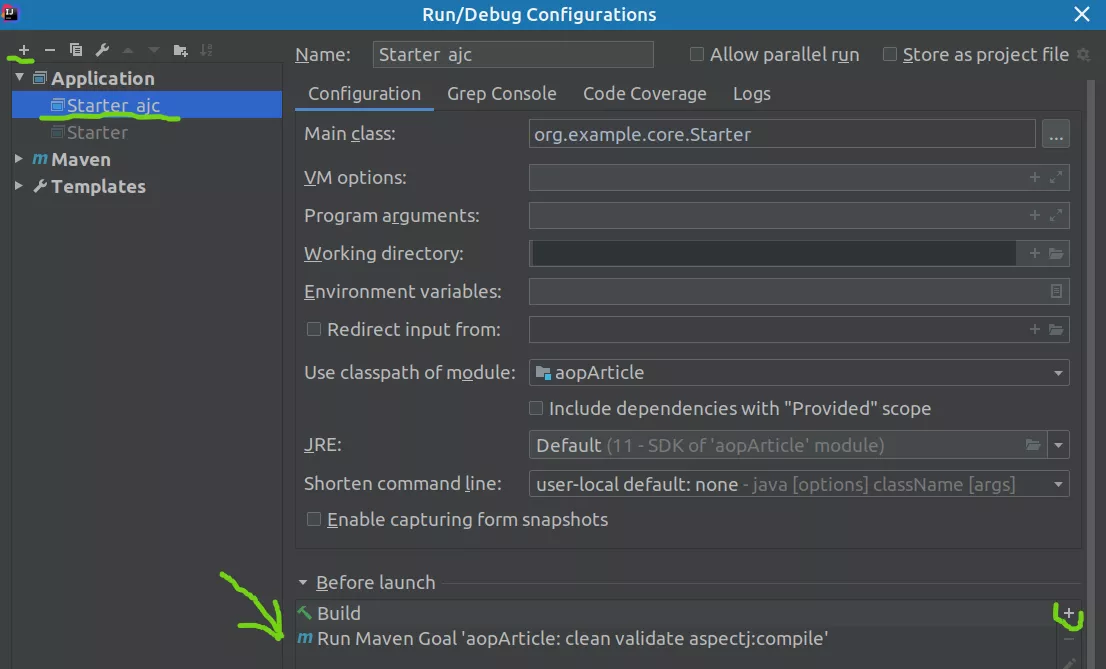Add a before launch task with plus icon
1106x669 pixels.
1068,613
